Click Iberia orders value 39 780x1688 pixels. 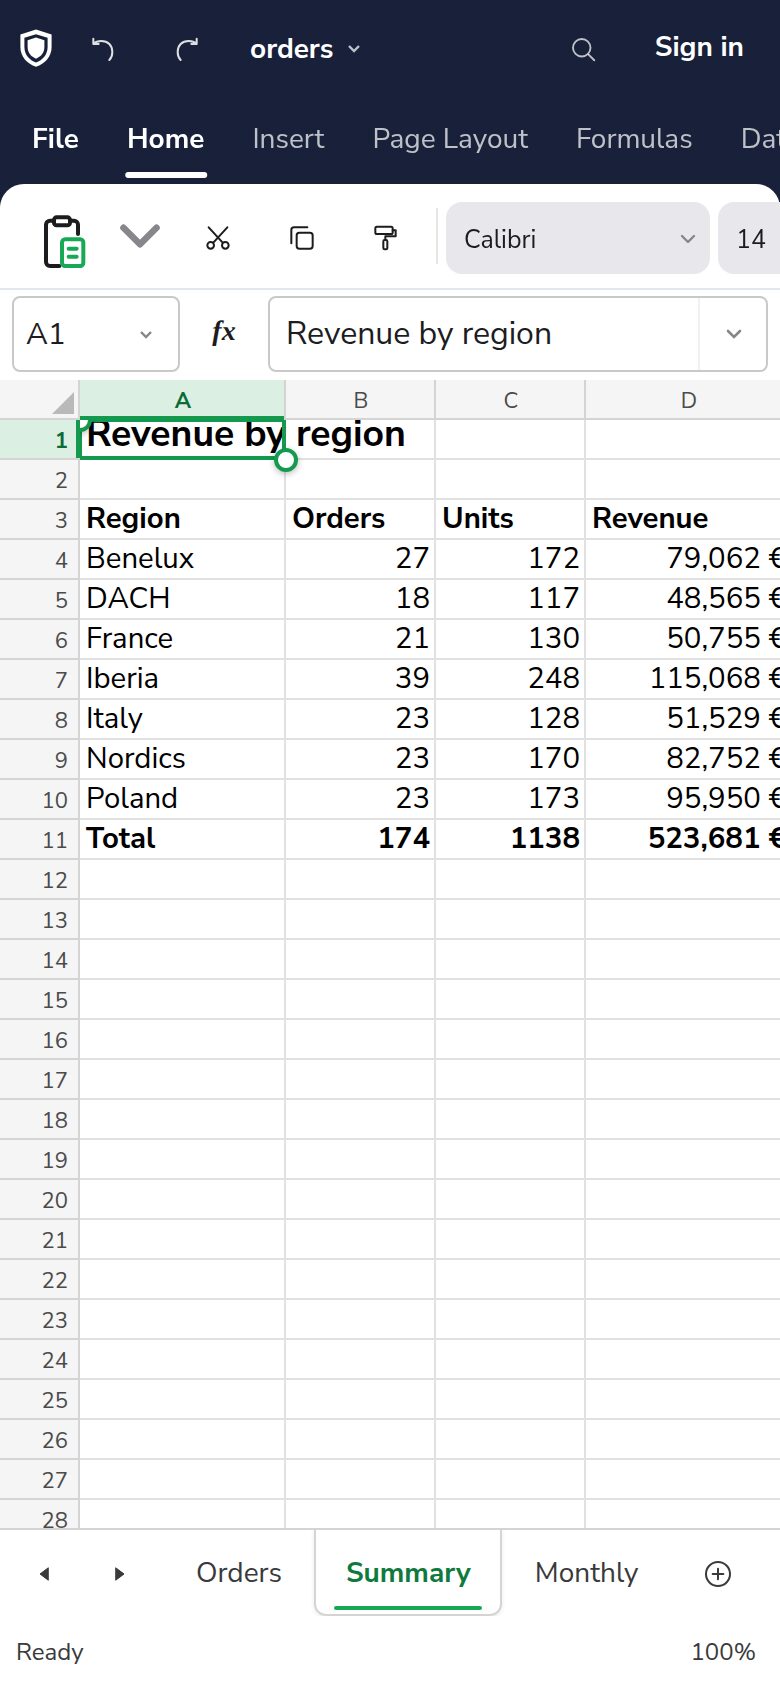pos(360,679)
